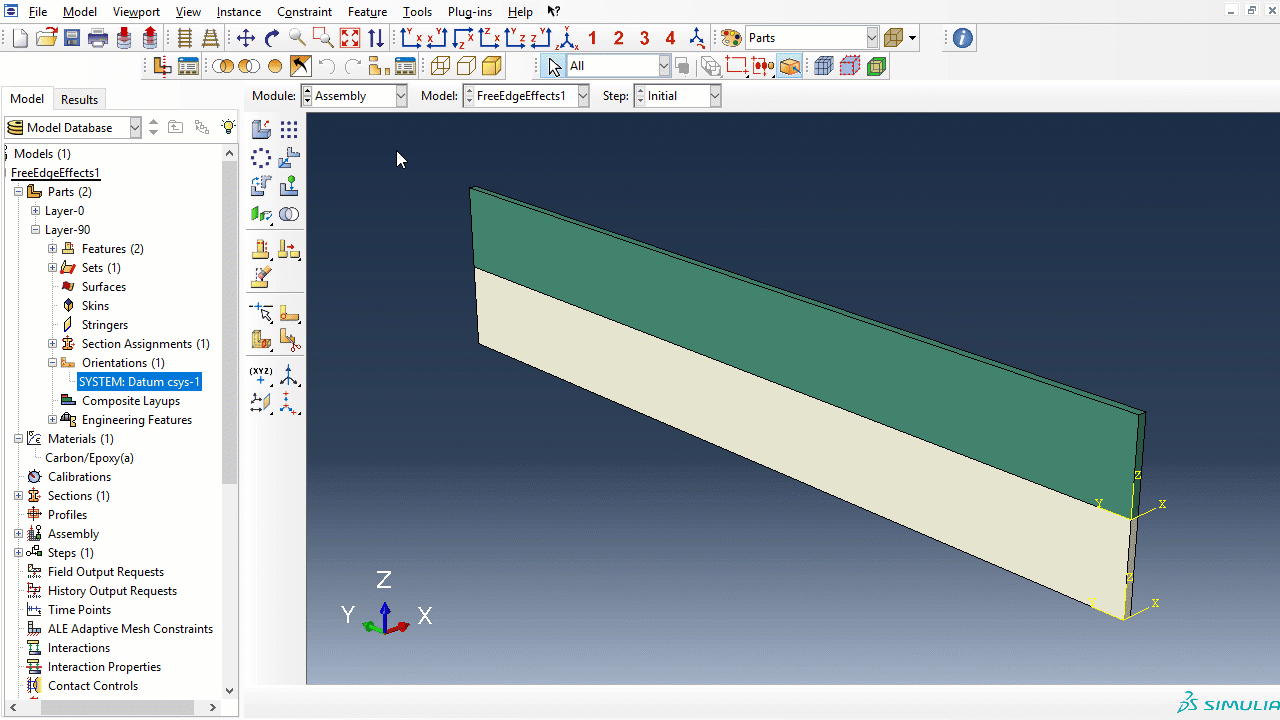1280x720 pixels.
Task: Click the lightbulb icon in model tree header
Action: (x=228, y=127)
